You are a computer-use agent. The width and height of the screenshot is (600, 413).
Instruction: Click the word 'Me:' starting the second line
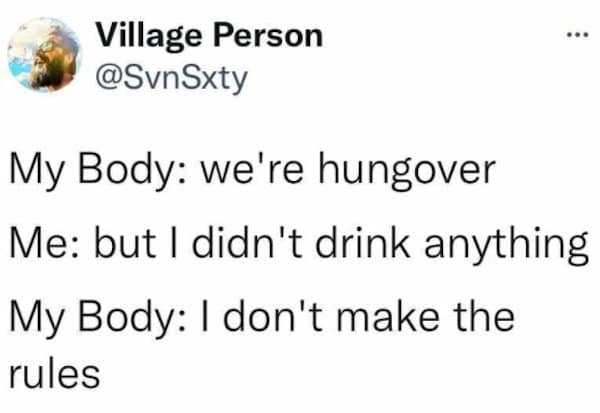44,243
